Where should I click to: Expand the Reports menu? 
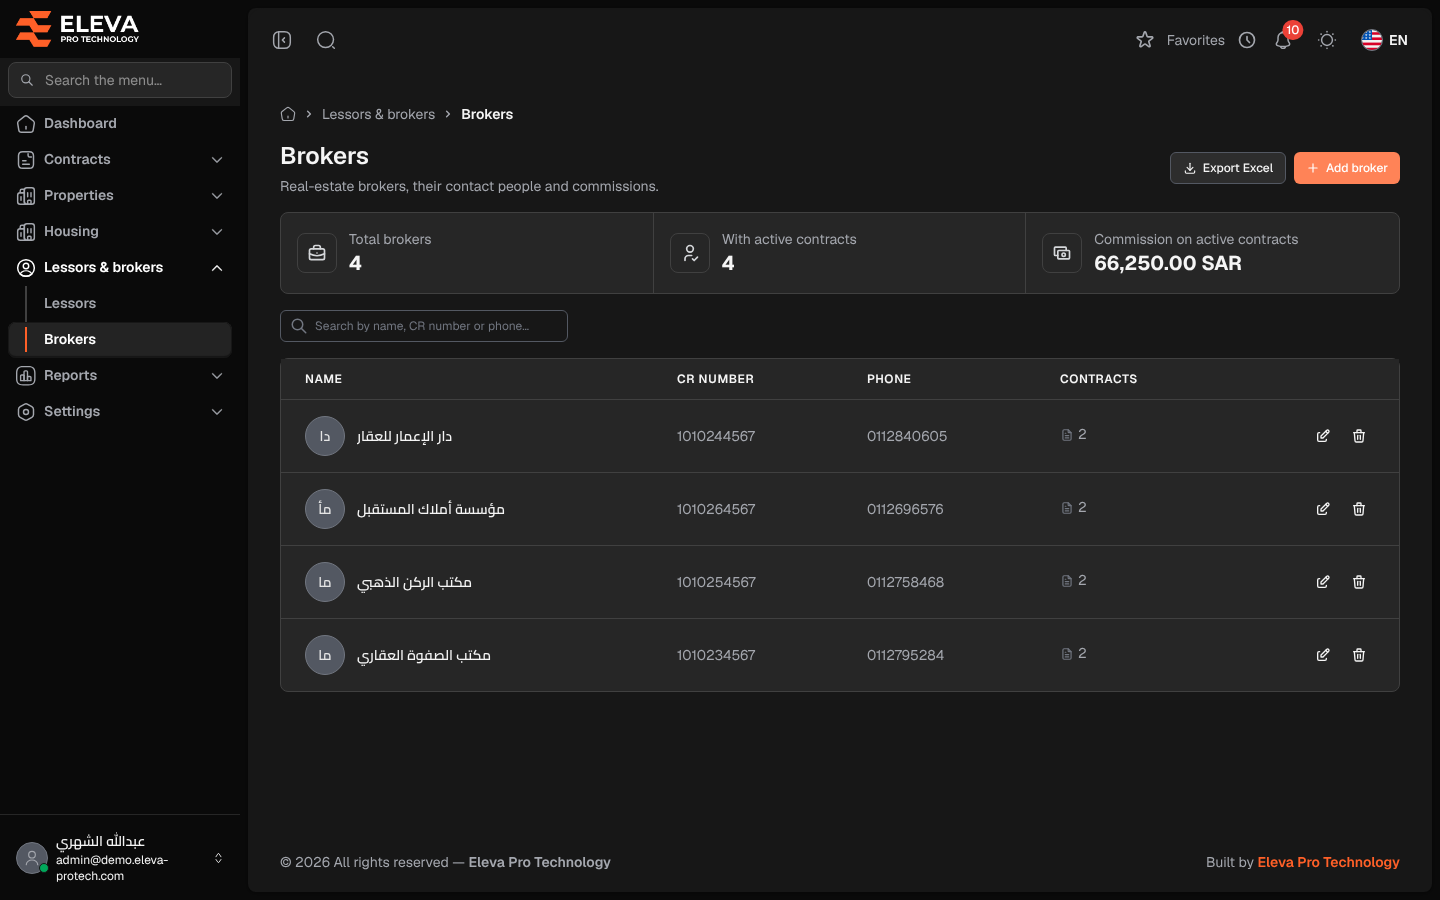[x=120, y=375]
